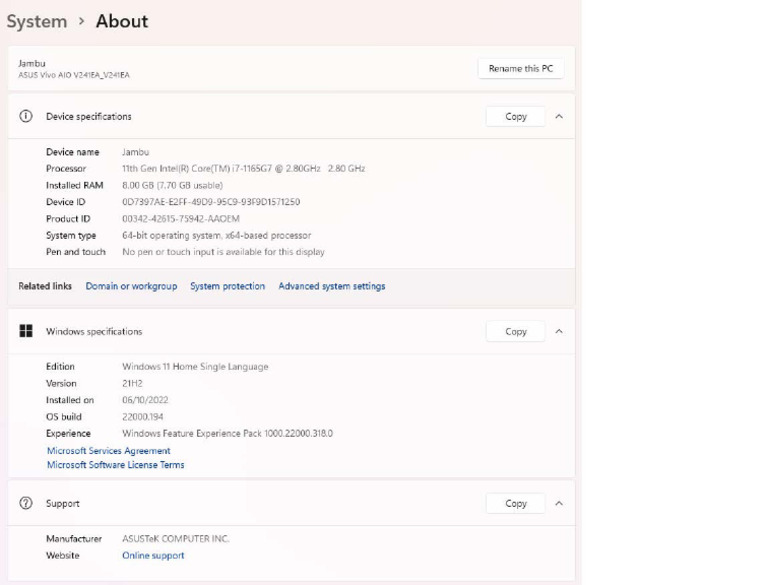The image size is (768, 585).
Task: Click the Related links label
Action: [45, 286]
